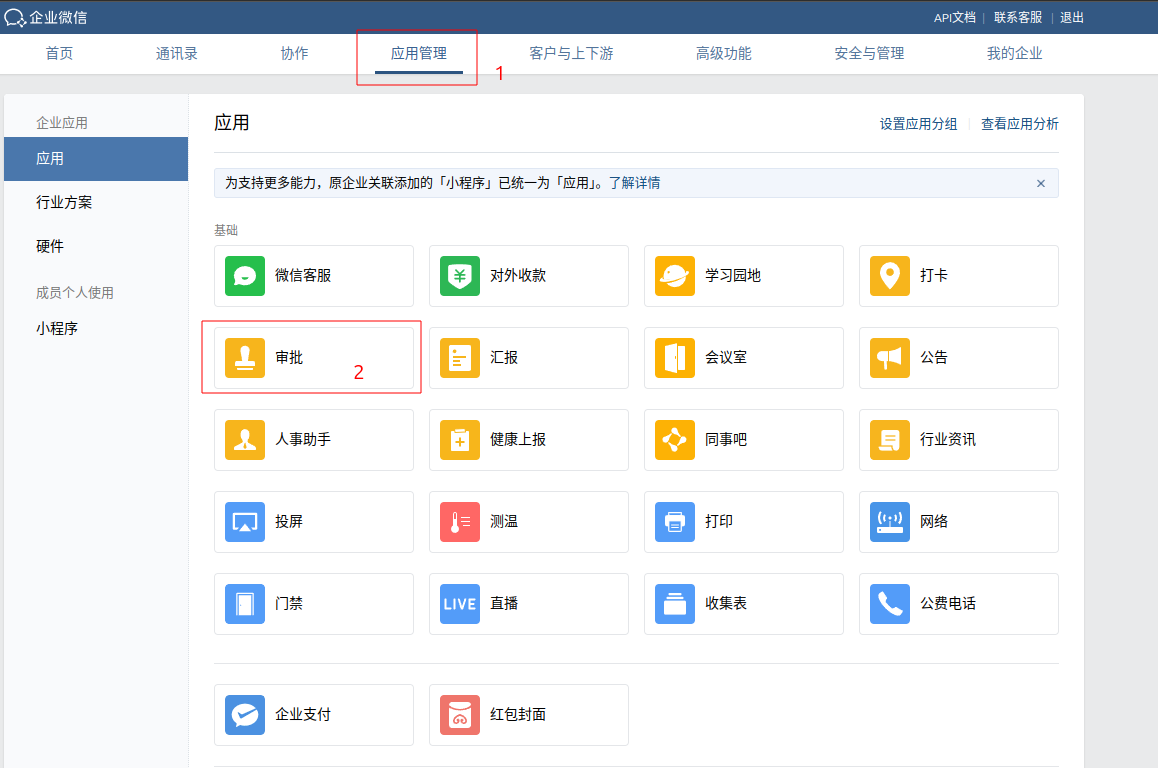Open the 学习园地 planet icon

click(x=675, y=276)
